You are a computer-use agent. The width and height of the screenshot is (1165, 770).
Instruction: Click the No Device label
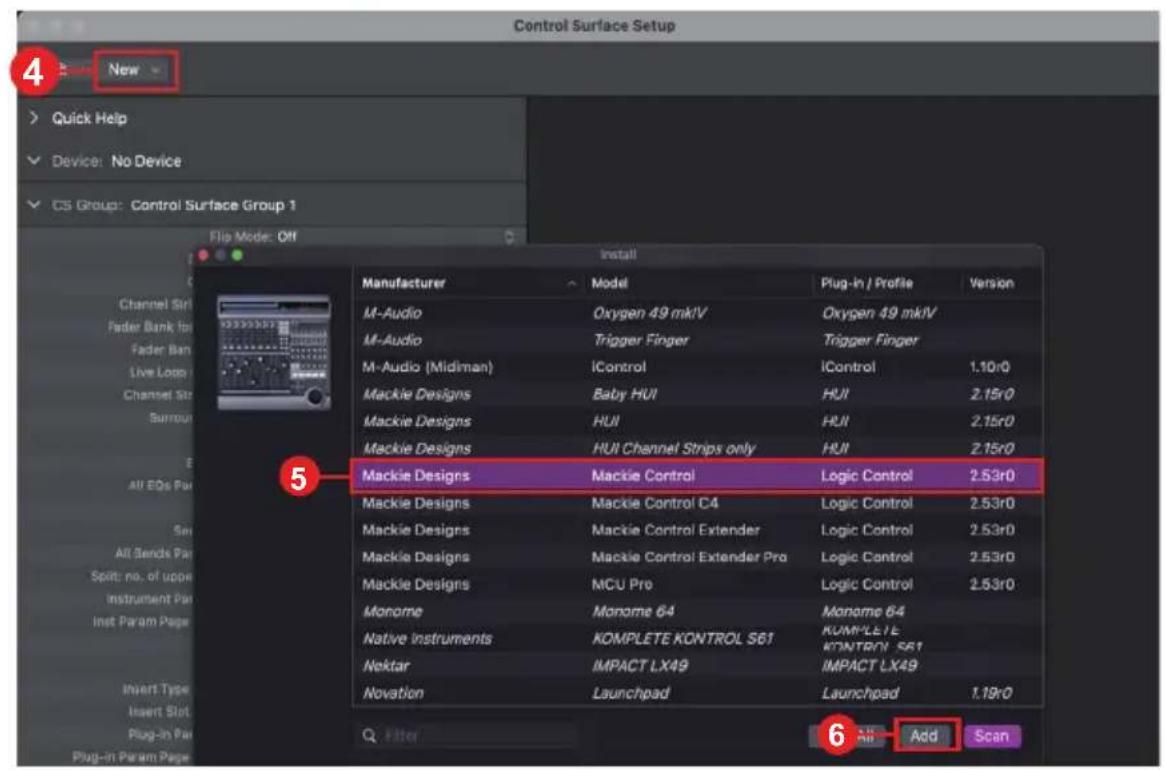[x=146, y=161]
